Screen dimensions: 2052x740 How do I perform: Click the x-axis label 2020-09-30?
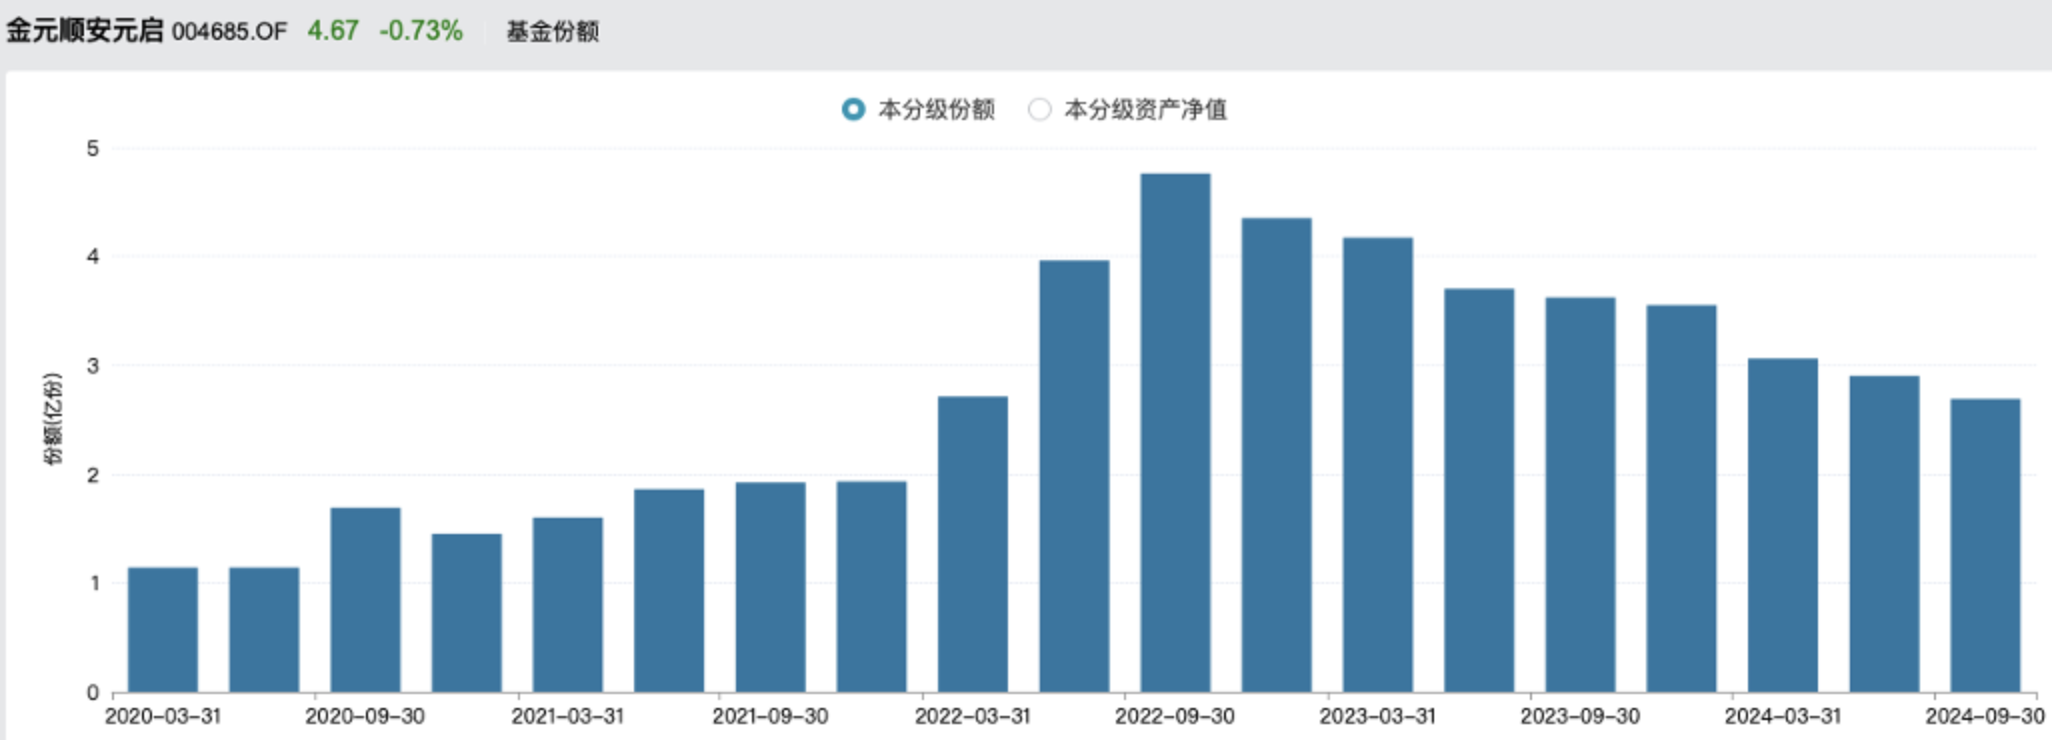click(x=365, y=717)
